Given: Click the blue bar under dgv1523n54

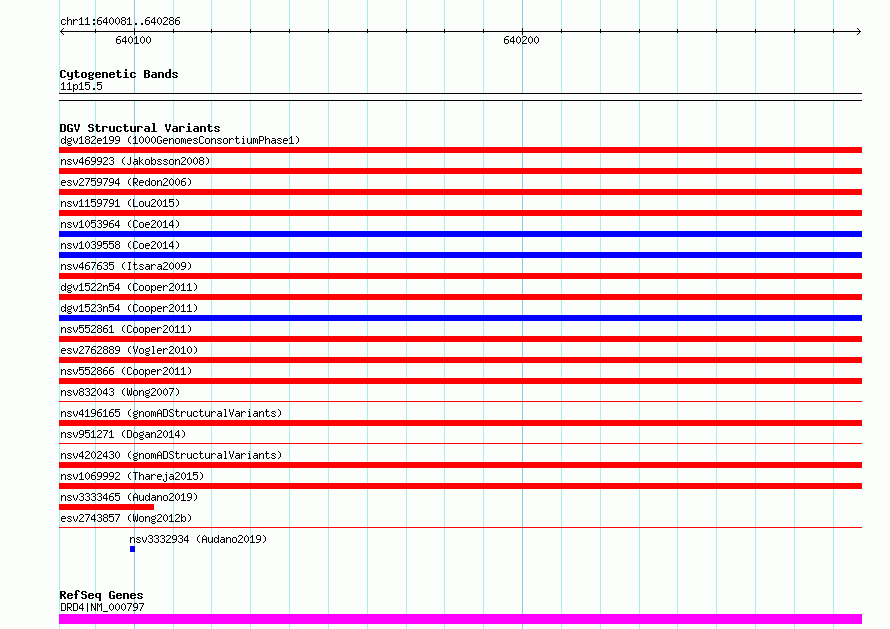Looking at the screenshot, I should coord(460,318).
